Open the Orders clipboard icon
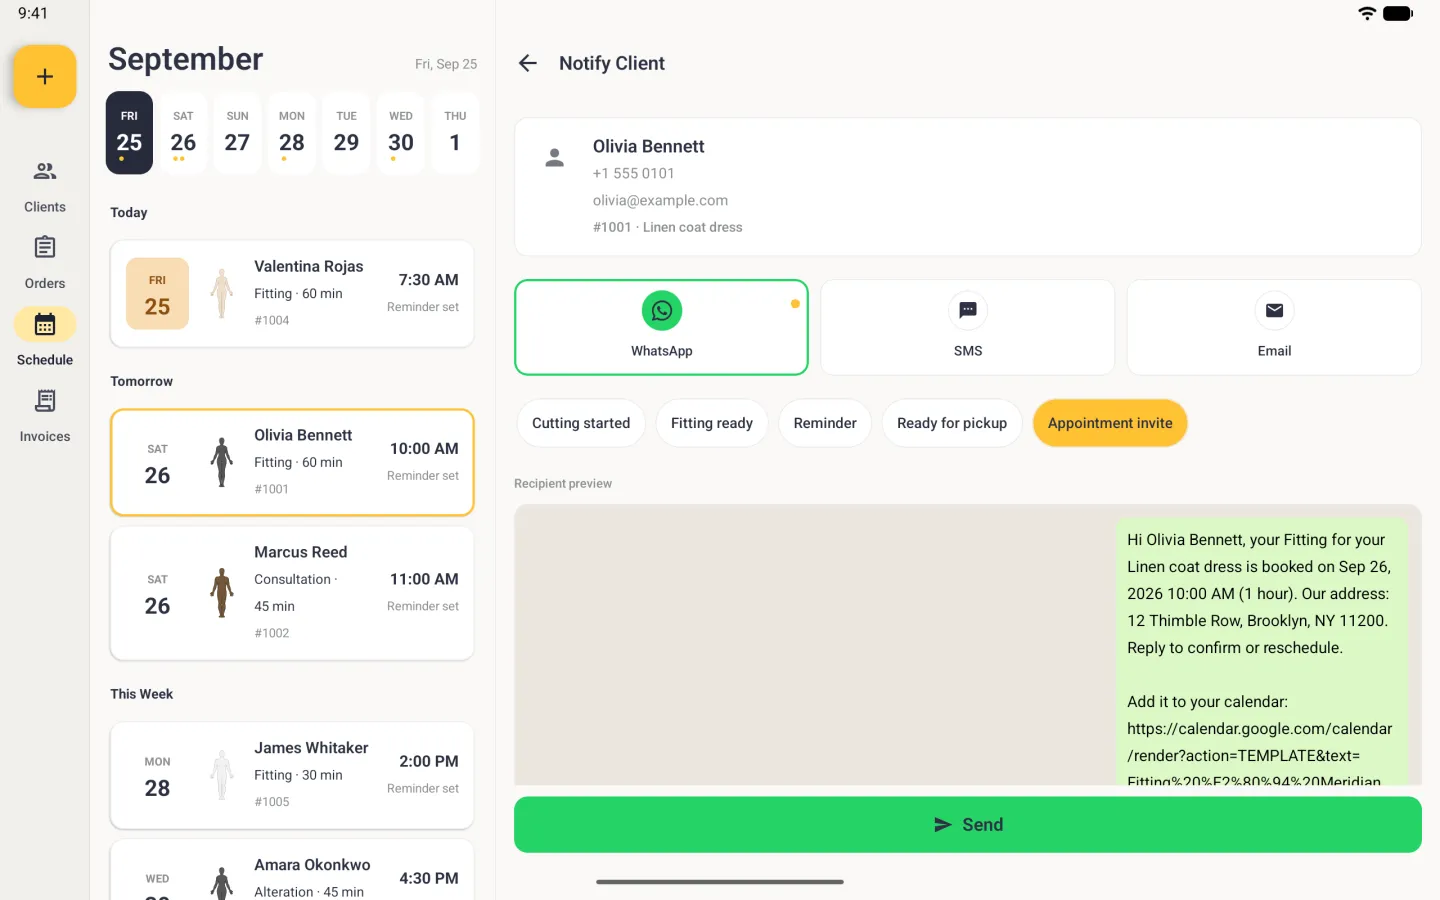Screen dimensions: 1440x900 tap(45, 247)
